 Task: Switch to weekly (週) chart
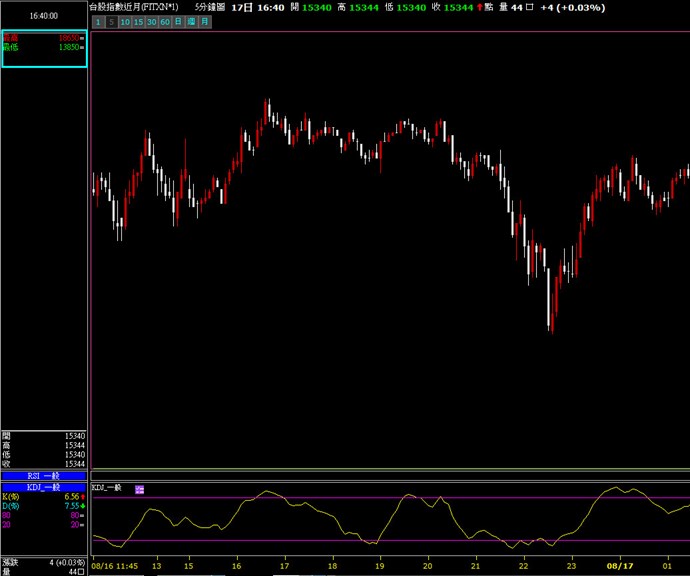[191, 21]
